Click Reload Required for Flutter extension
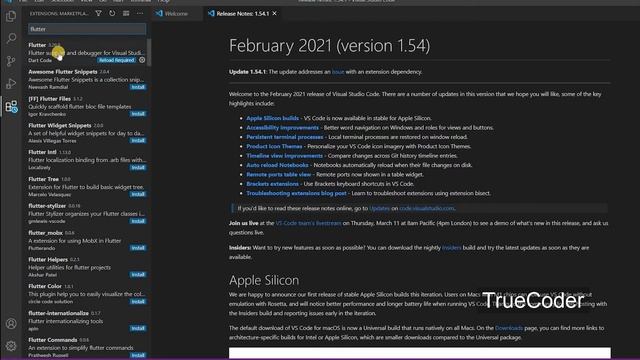640x360 pixels. point(116,60)
